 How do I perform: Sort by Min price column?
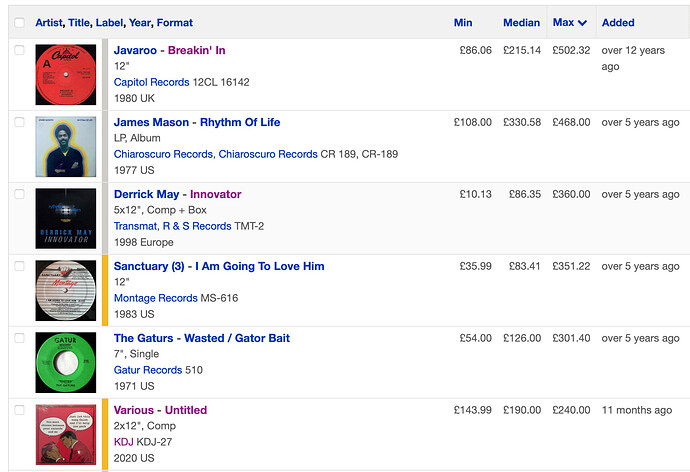tap(463, 22)
